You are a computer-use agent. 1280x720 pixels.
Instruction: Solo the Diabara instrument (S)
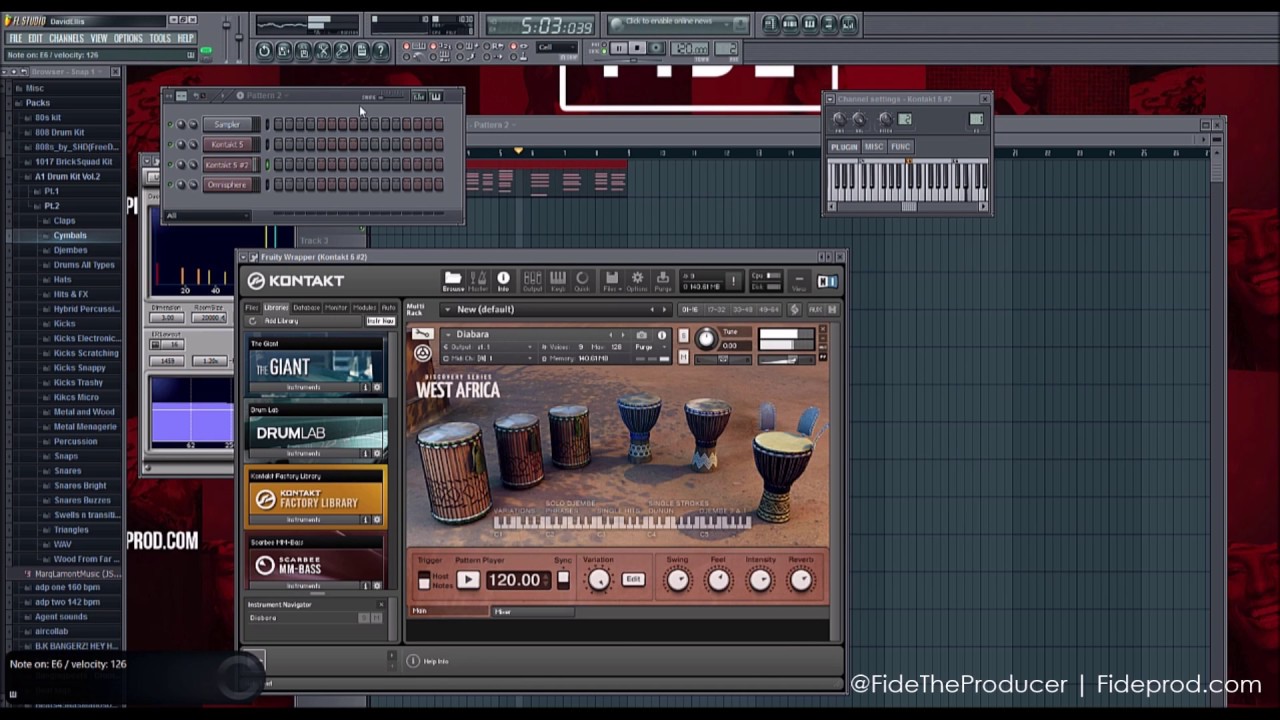click(x=683, y=335)
